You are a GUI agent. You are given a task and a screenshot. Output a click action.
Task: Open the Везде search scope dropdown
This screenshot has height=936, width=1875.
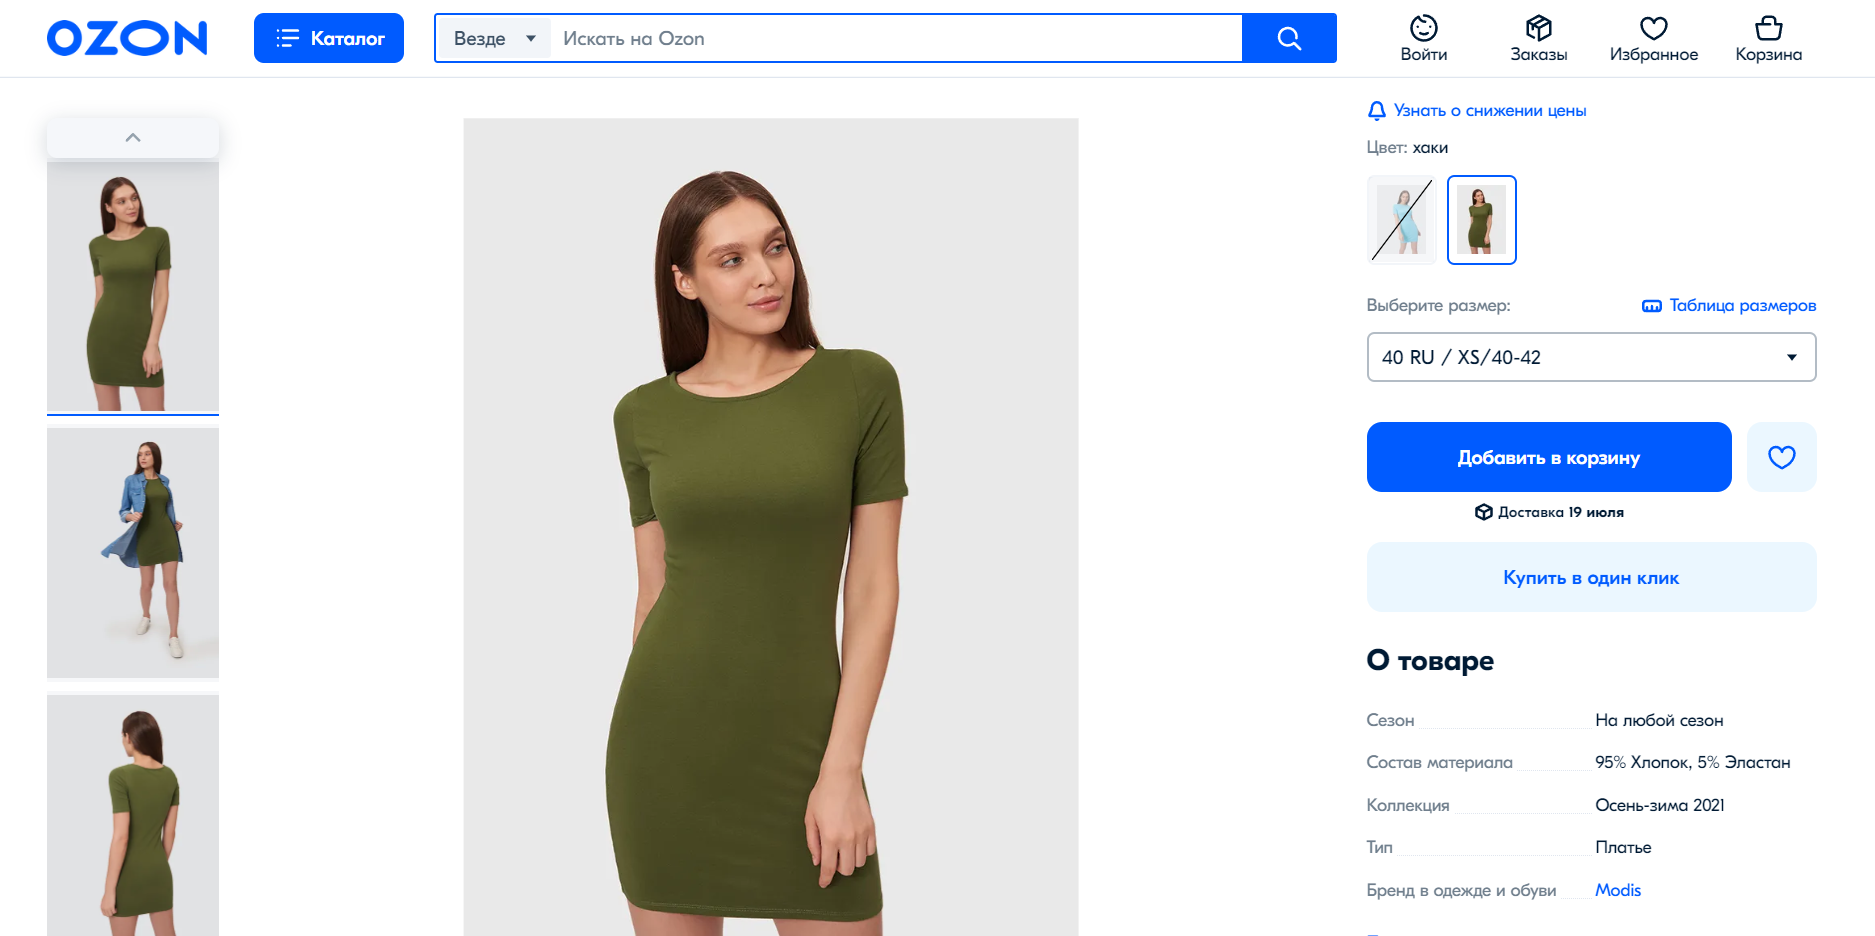(494, 38)
